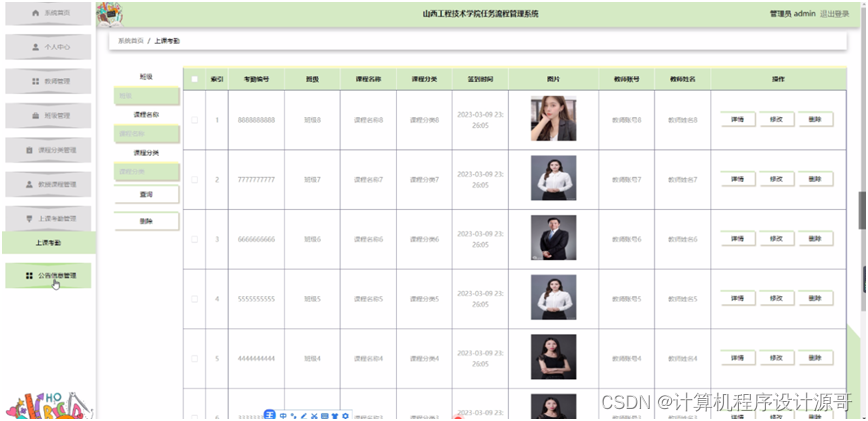Open 详情 for the 班级8 row
The width and height of the screenshot is (868, 421).
click(x=737, y=119)
